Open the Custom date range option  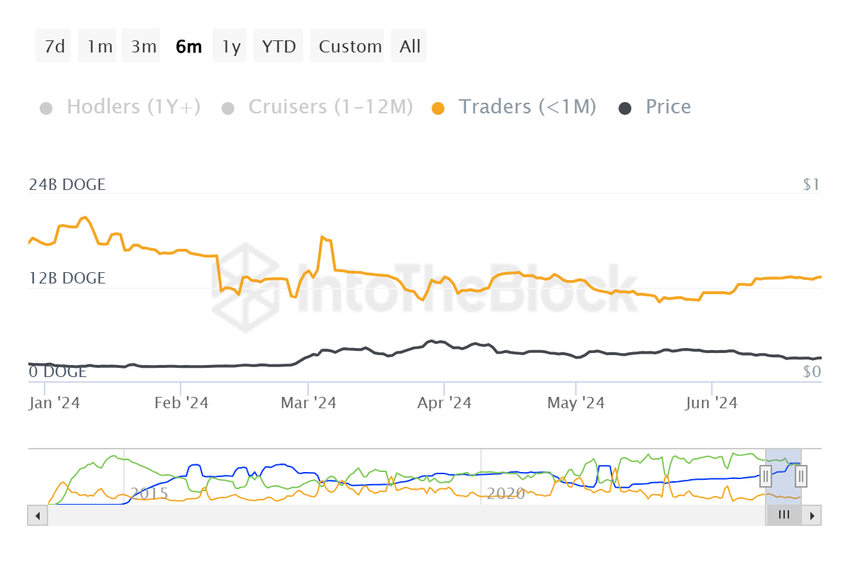tap(350, 47)
